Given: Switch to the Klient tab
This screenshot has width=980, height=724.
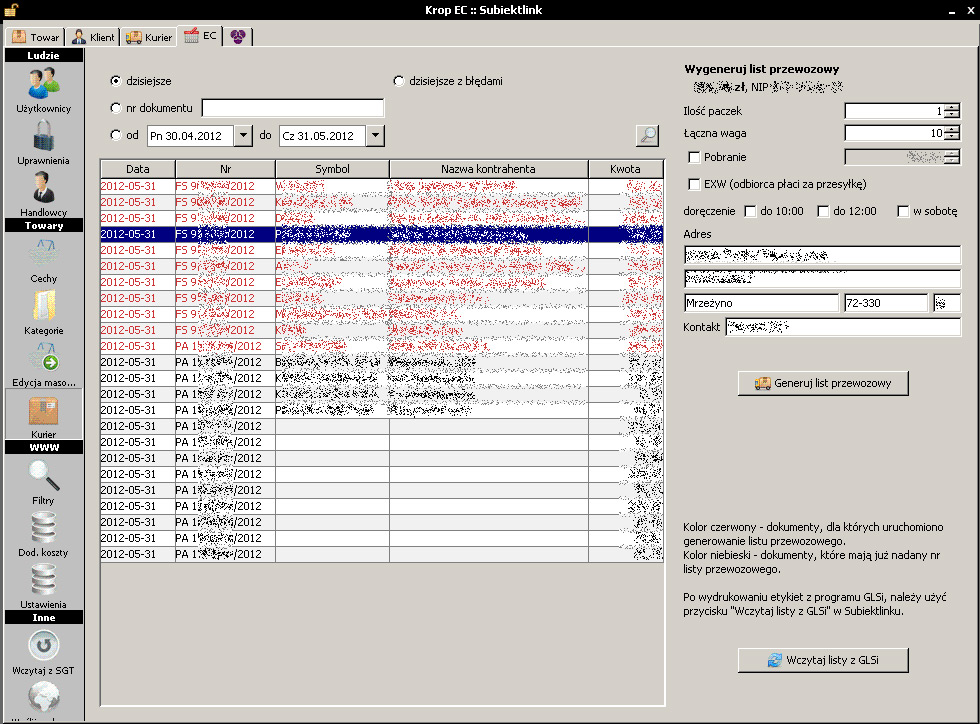Looking at the screenshot, I should [x=93, y=37].
